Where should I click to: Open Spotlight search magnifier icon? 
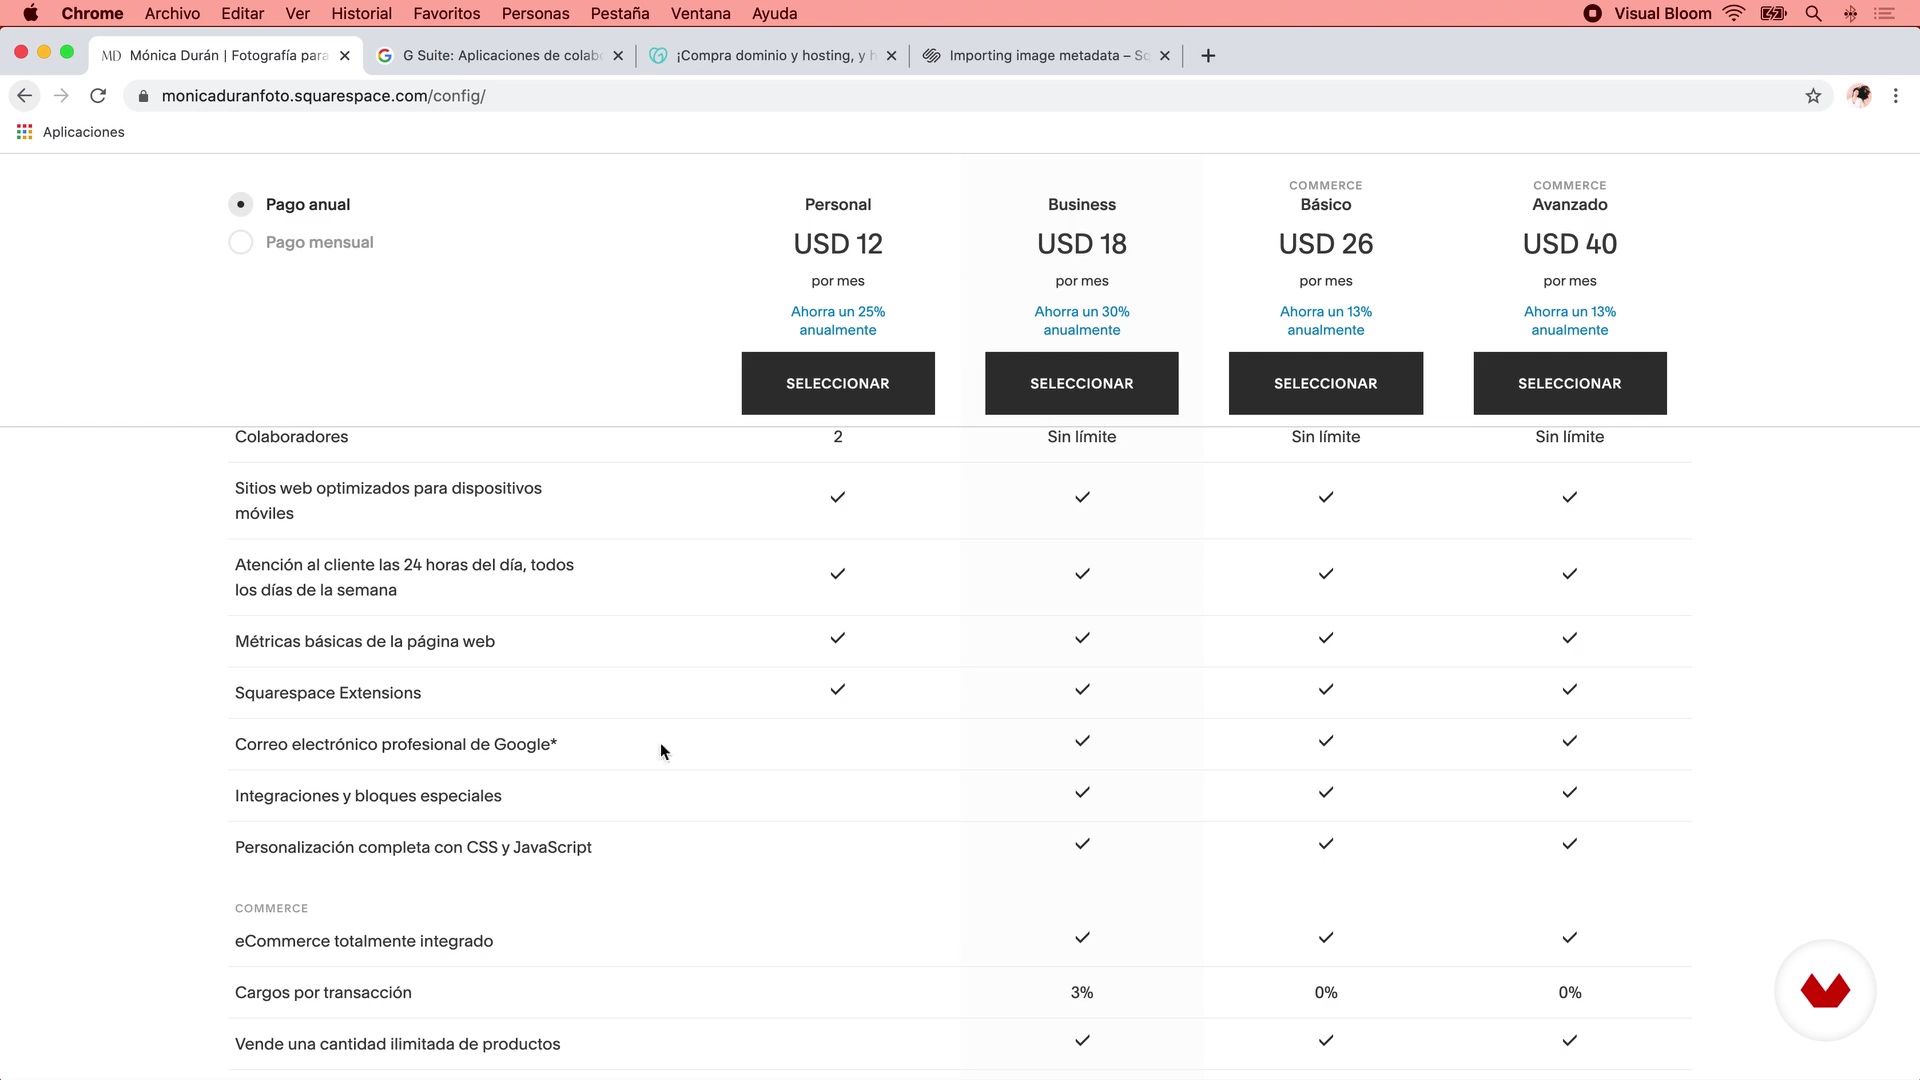click(1813, 13)
